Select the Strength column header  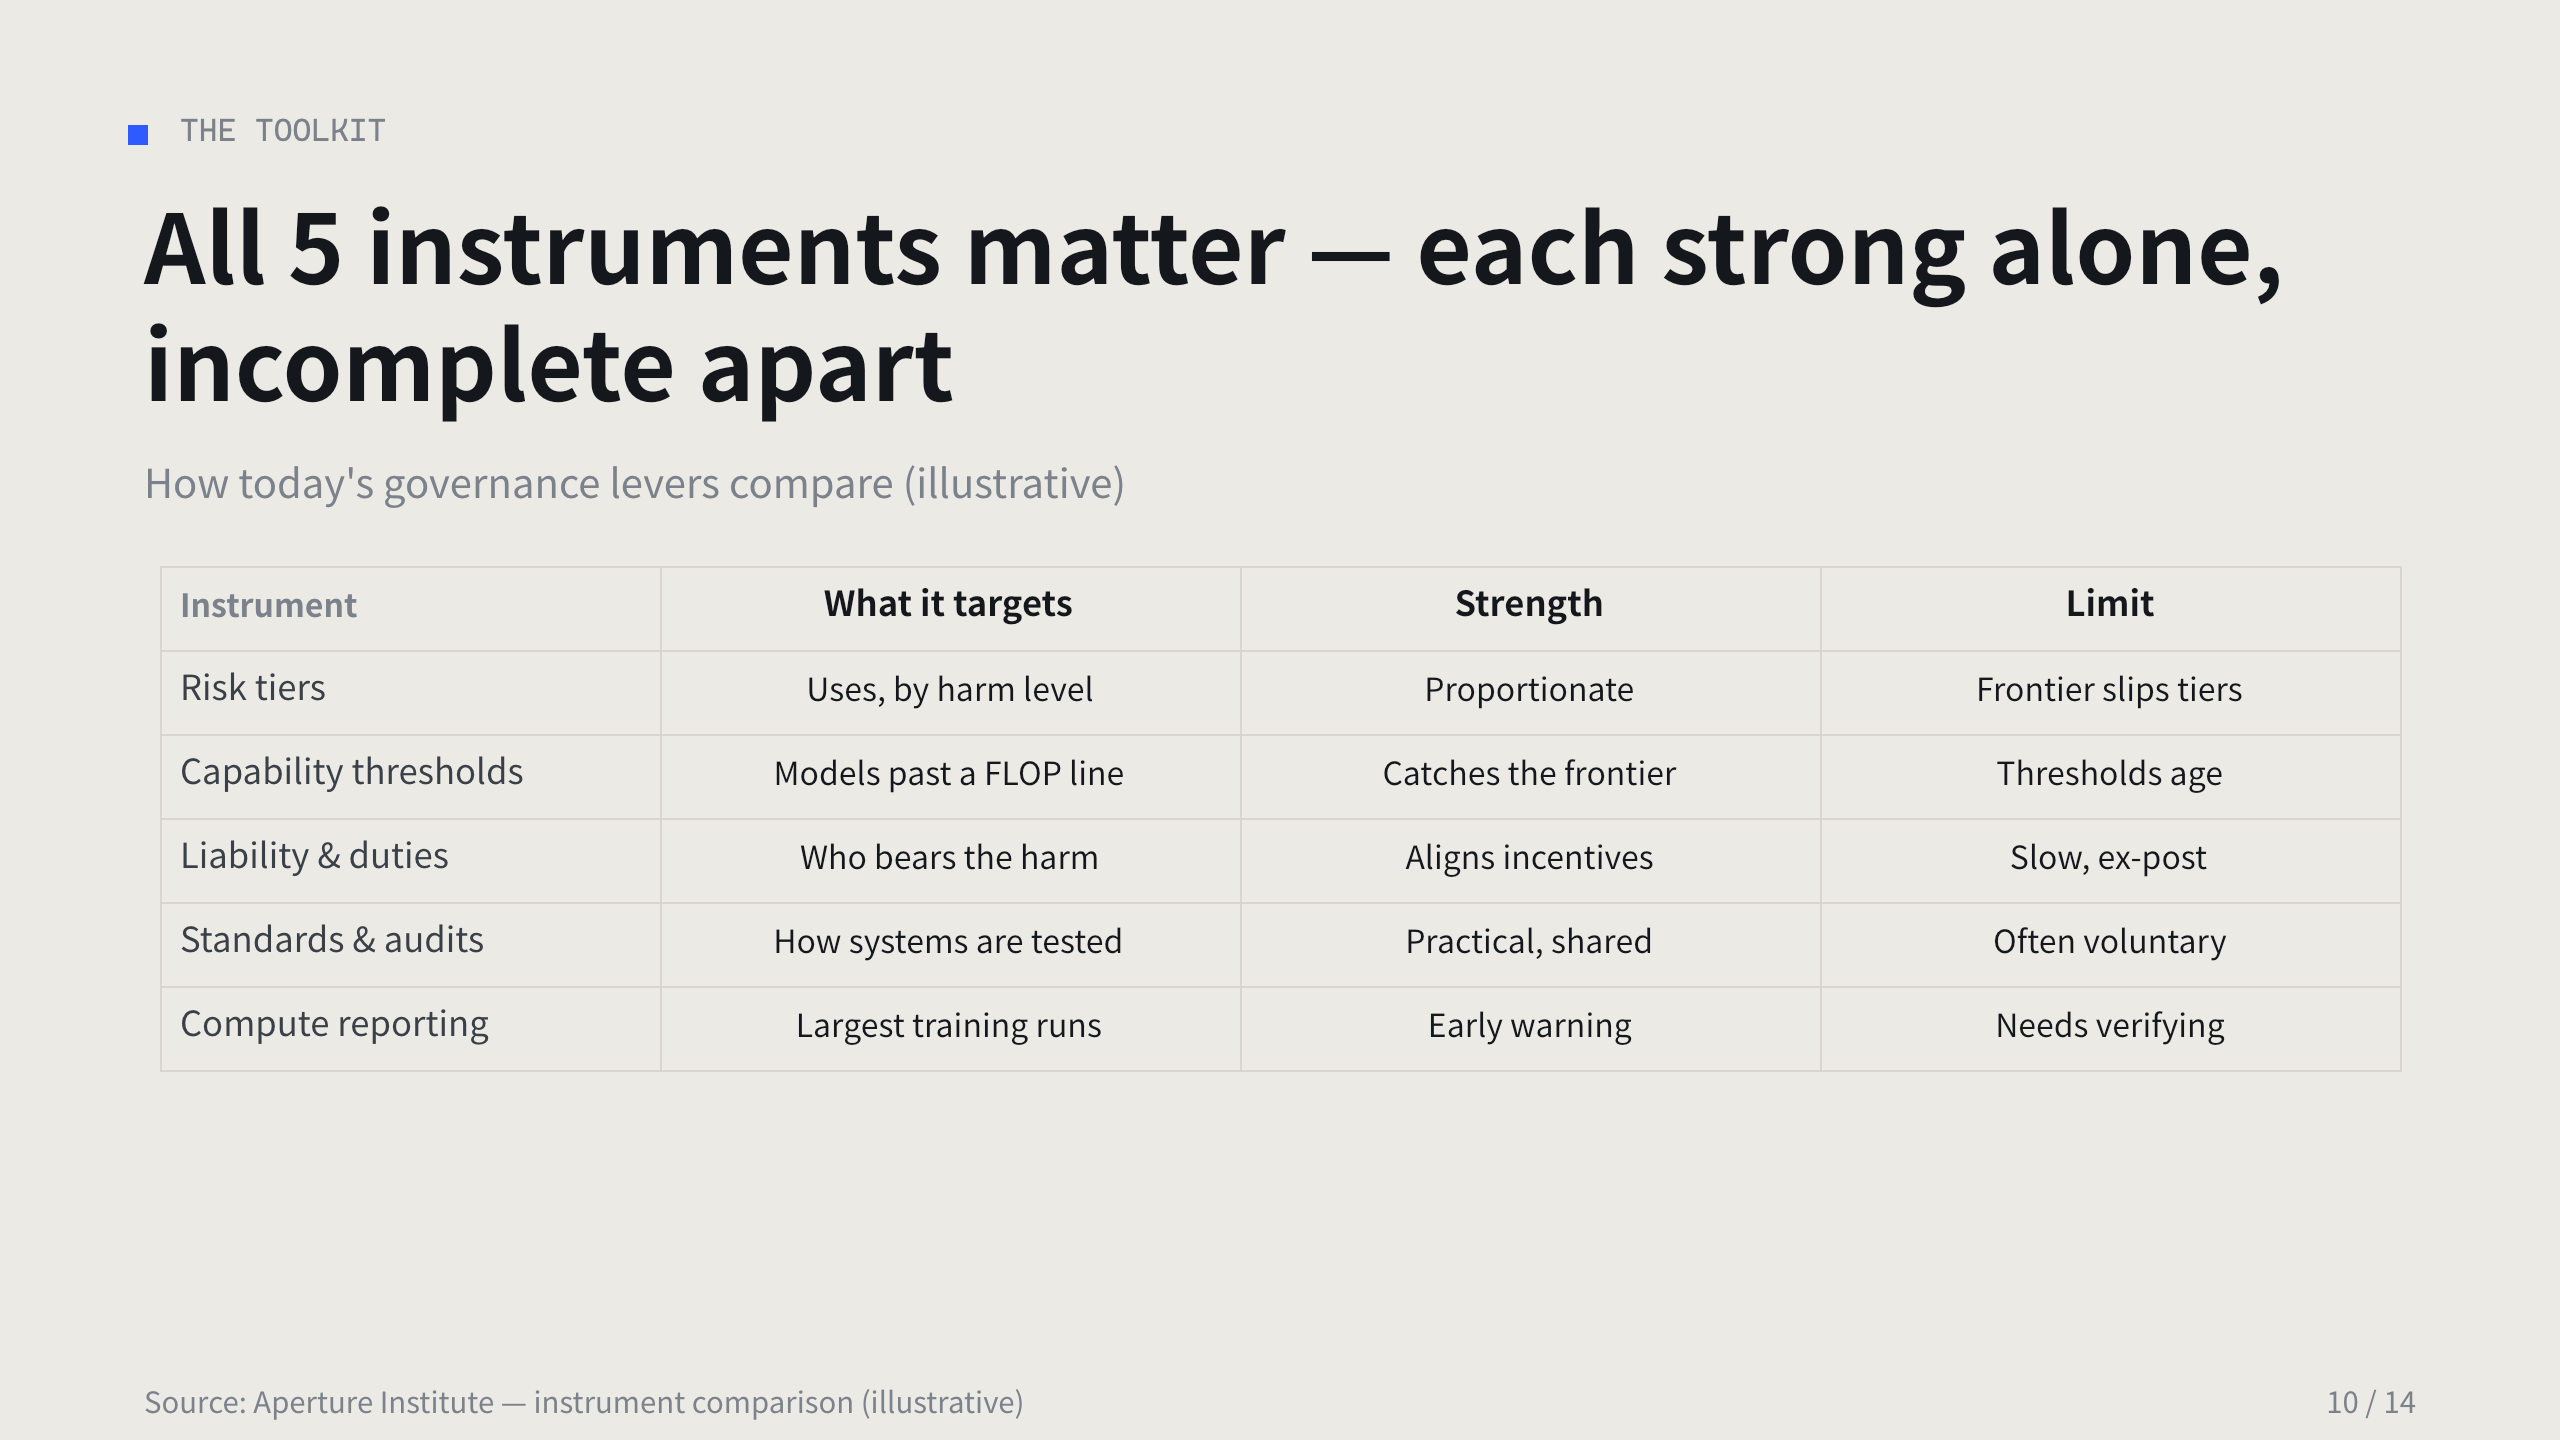point(1529,604)
